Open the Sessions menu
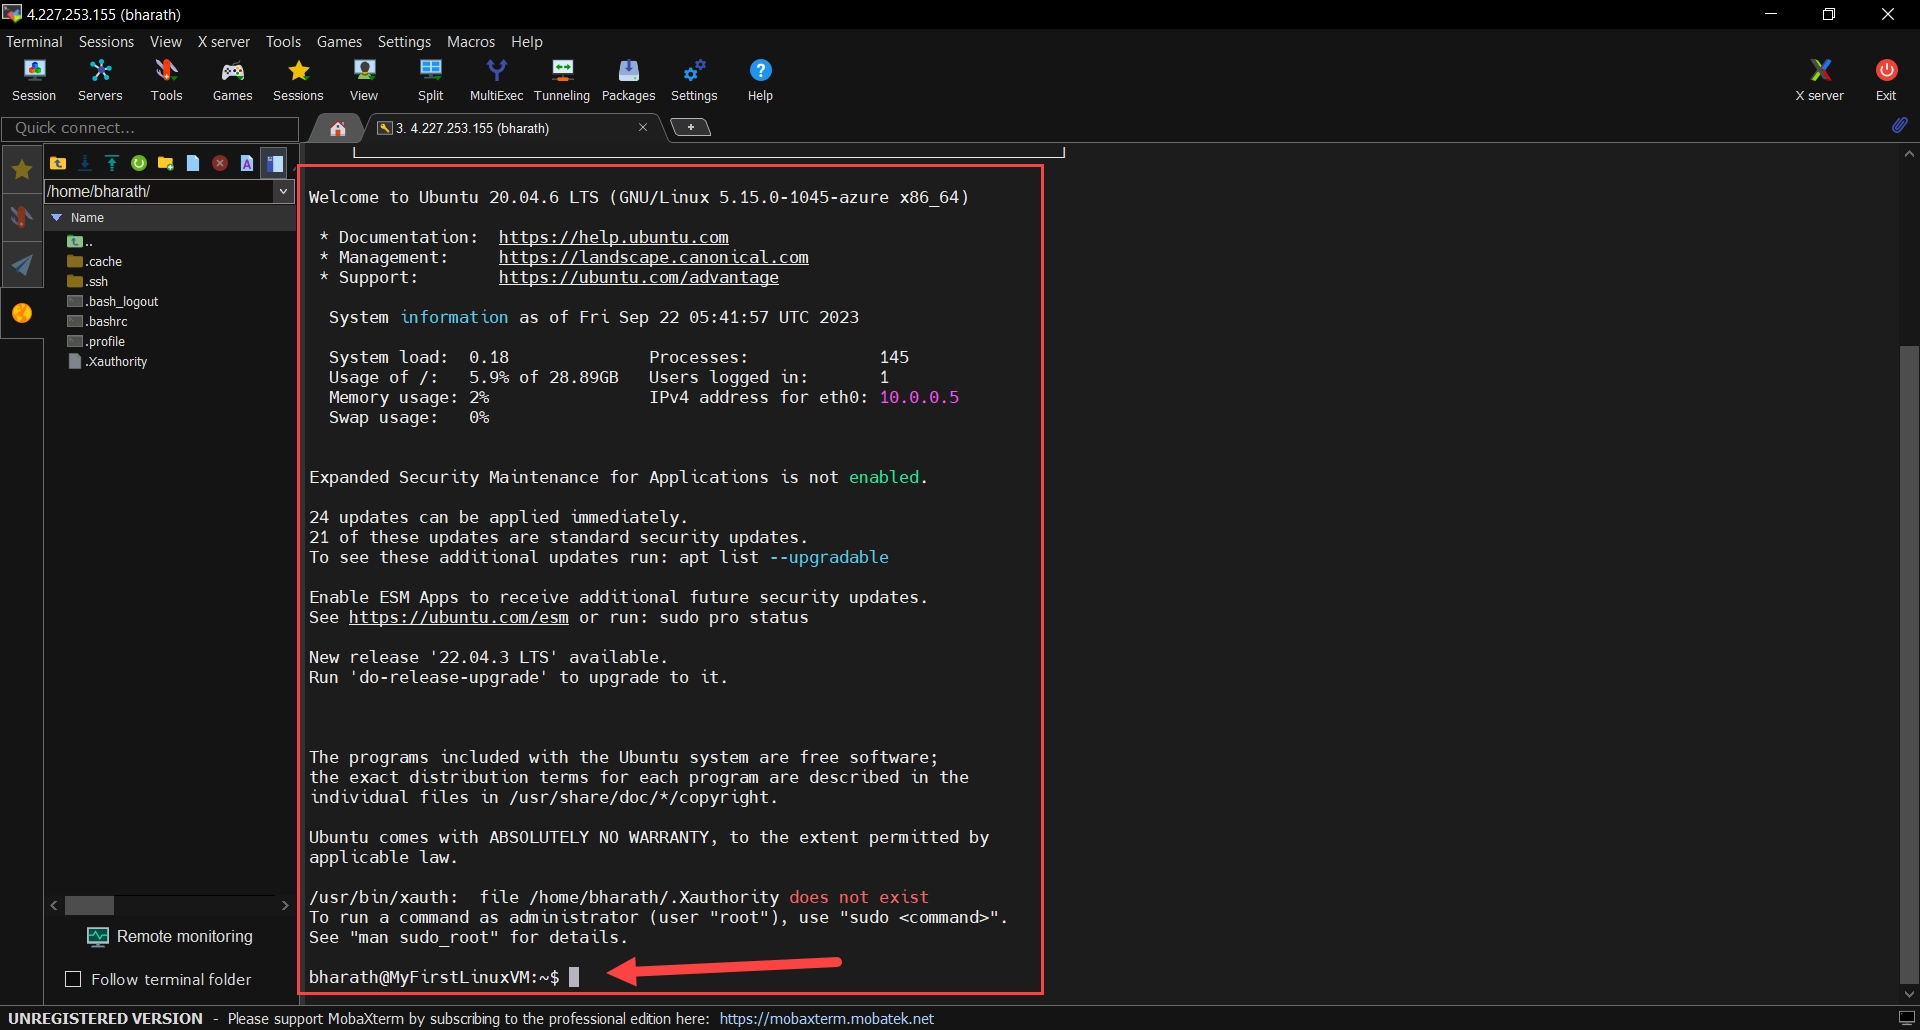This screenshot has height=1030, width=1920. coord(106,42)
